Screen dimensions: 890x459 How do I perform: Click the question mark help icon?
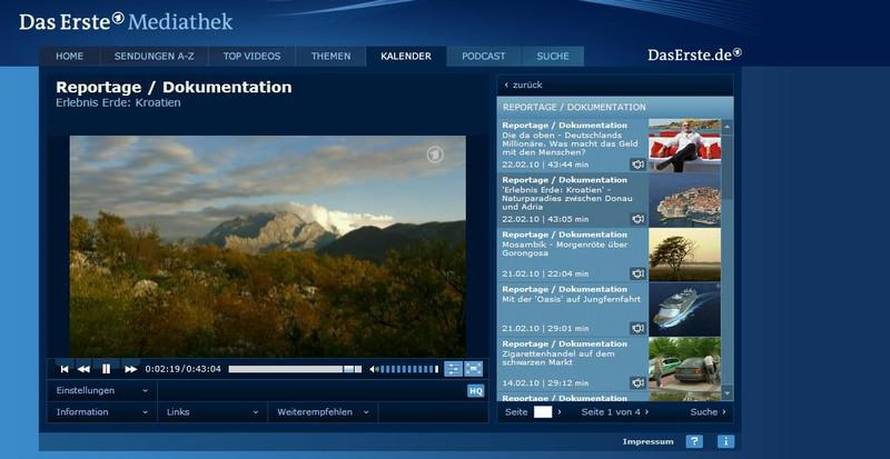tap(694, 441)
